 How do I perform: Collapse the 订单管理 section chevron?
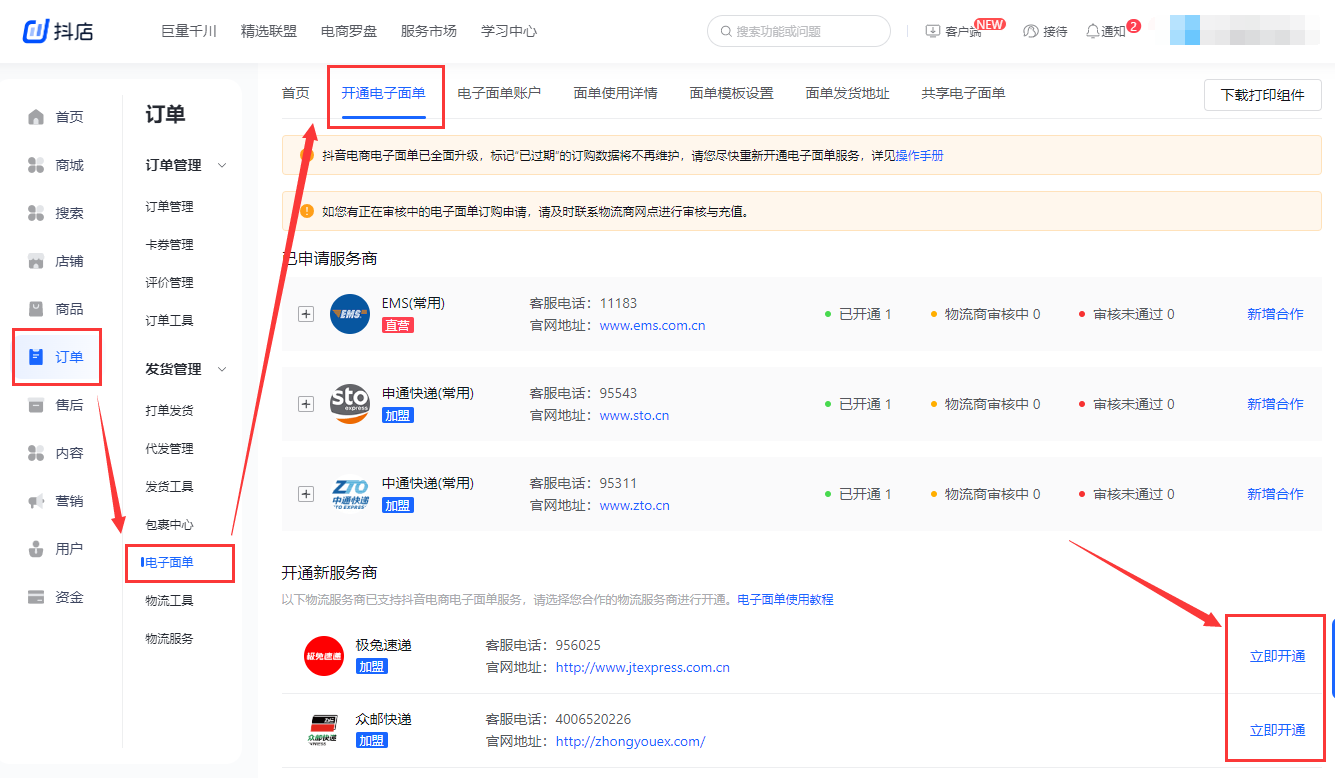coord(222,165)
